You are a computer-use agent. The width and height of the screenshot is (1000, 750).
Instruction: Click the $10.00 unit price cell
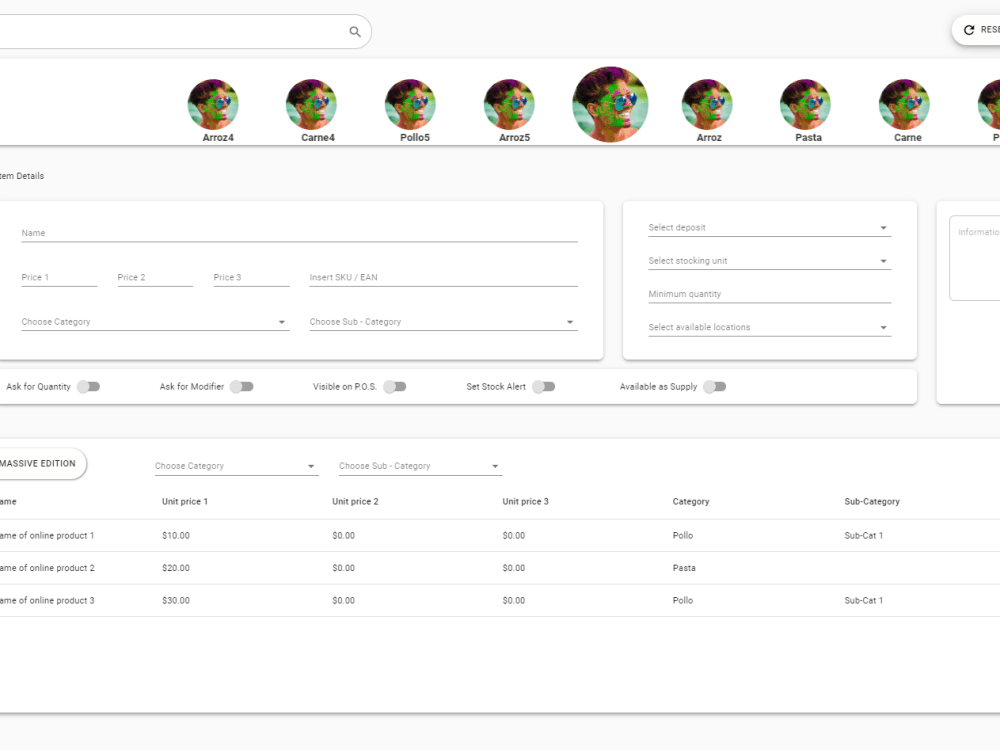[176, 536]
